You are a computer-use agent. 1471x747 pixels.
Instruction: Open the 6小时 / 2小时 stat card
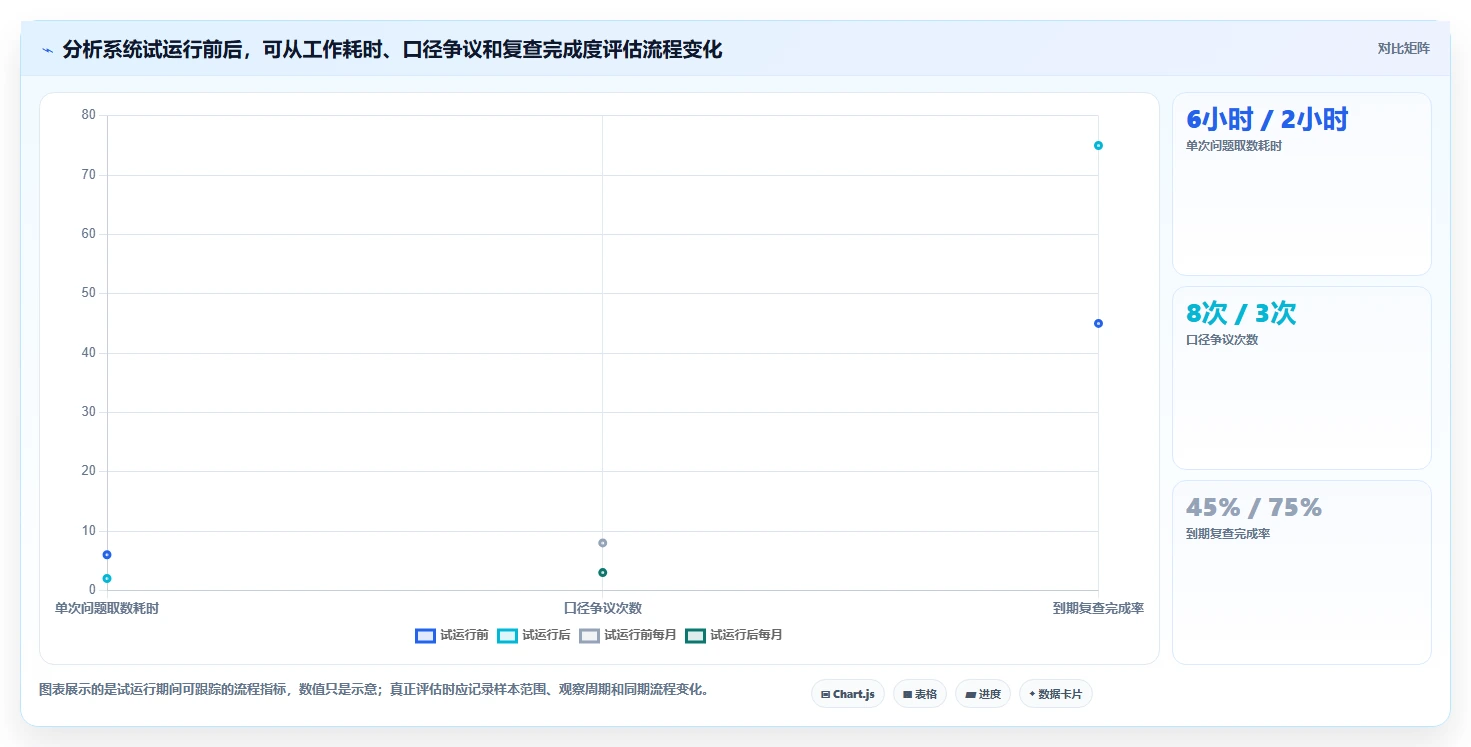[1301, 184]
